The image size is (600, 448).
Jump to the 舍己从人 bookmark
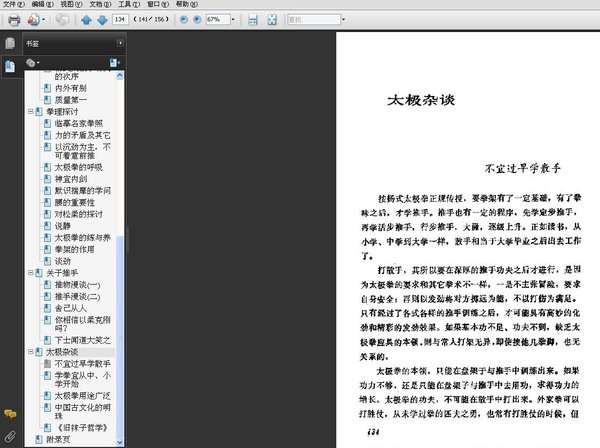point(70,308)
